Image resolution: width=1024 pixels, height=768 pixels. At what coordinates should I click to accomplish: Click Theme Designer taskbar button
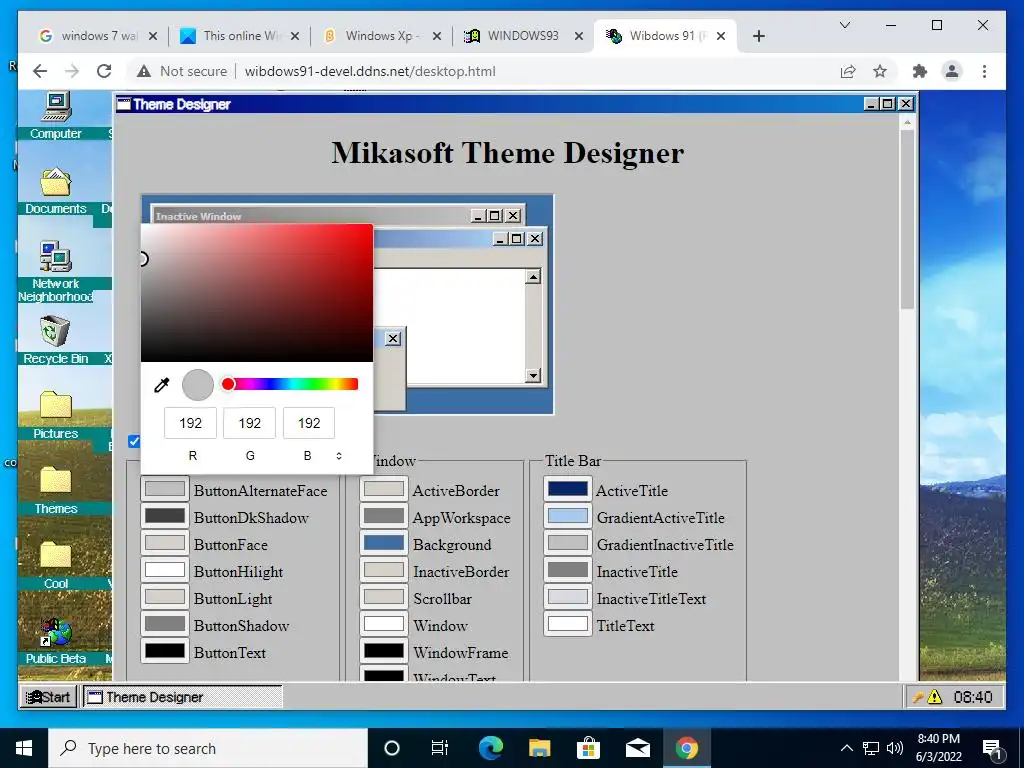pos(182,697)
